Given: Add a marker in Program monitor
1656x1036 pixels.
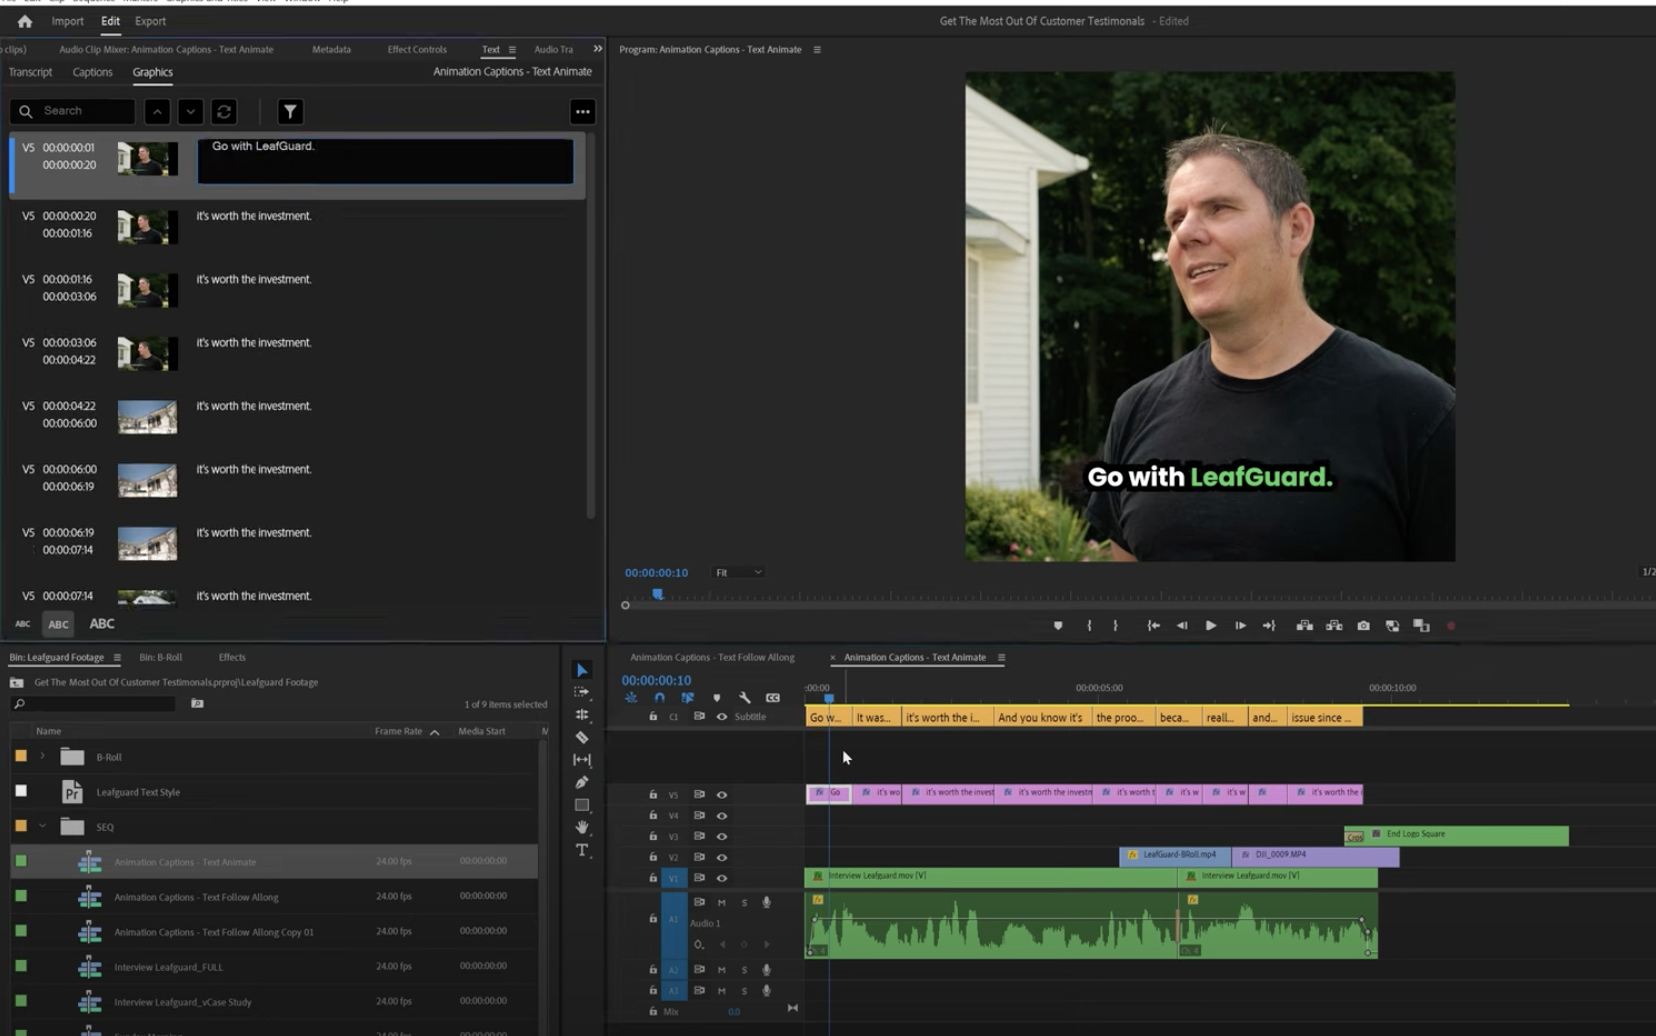Looking at the screenshot, I should point(1058,626).
